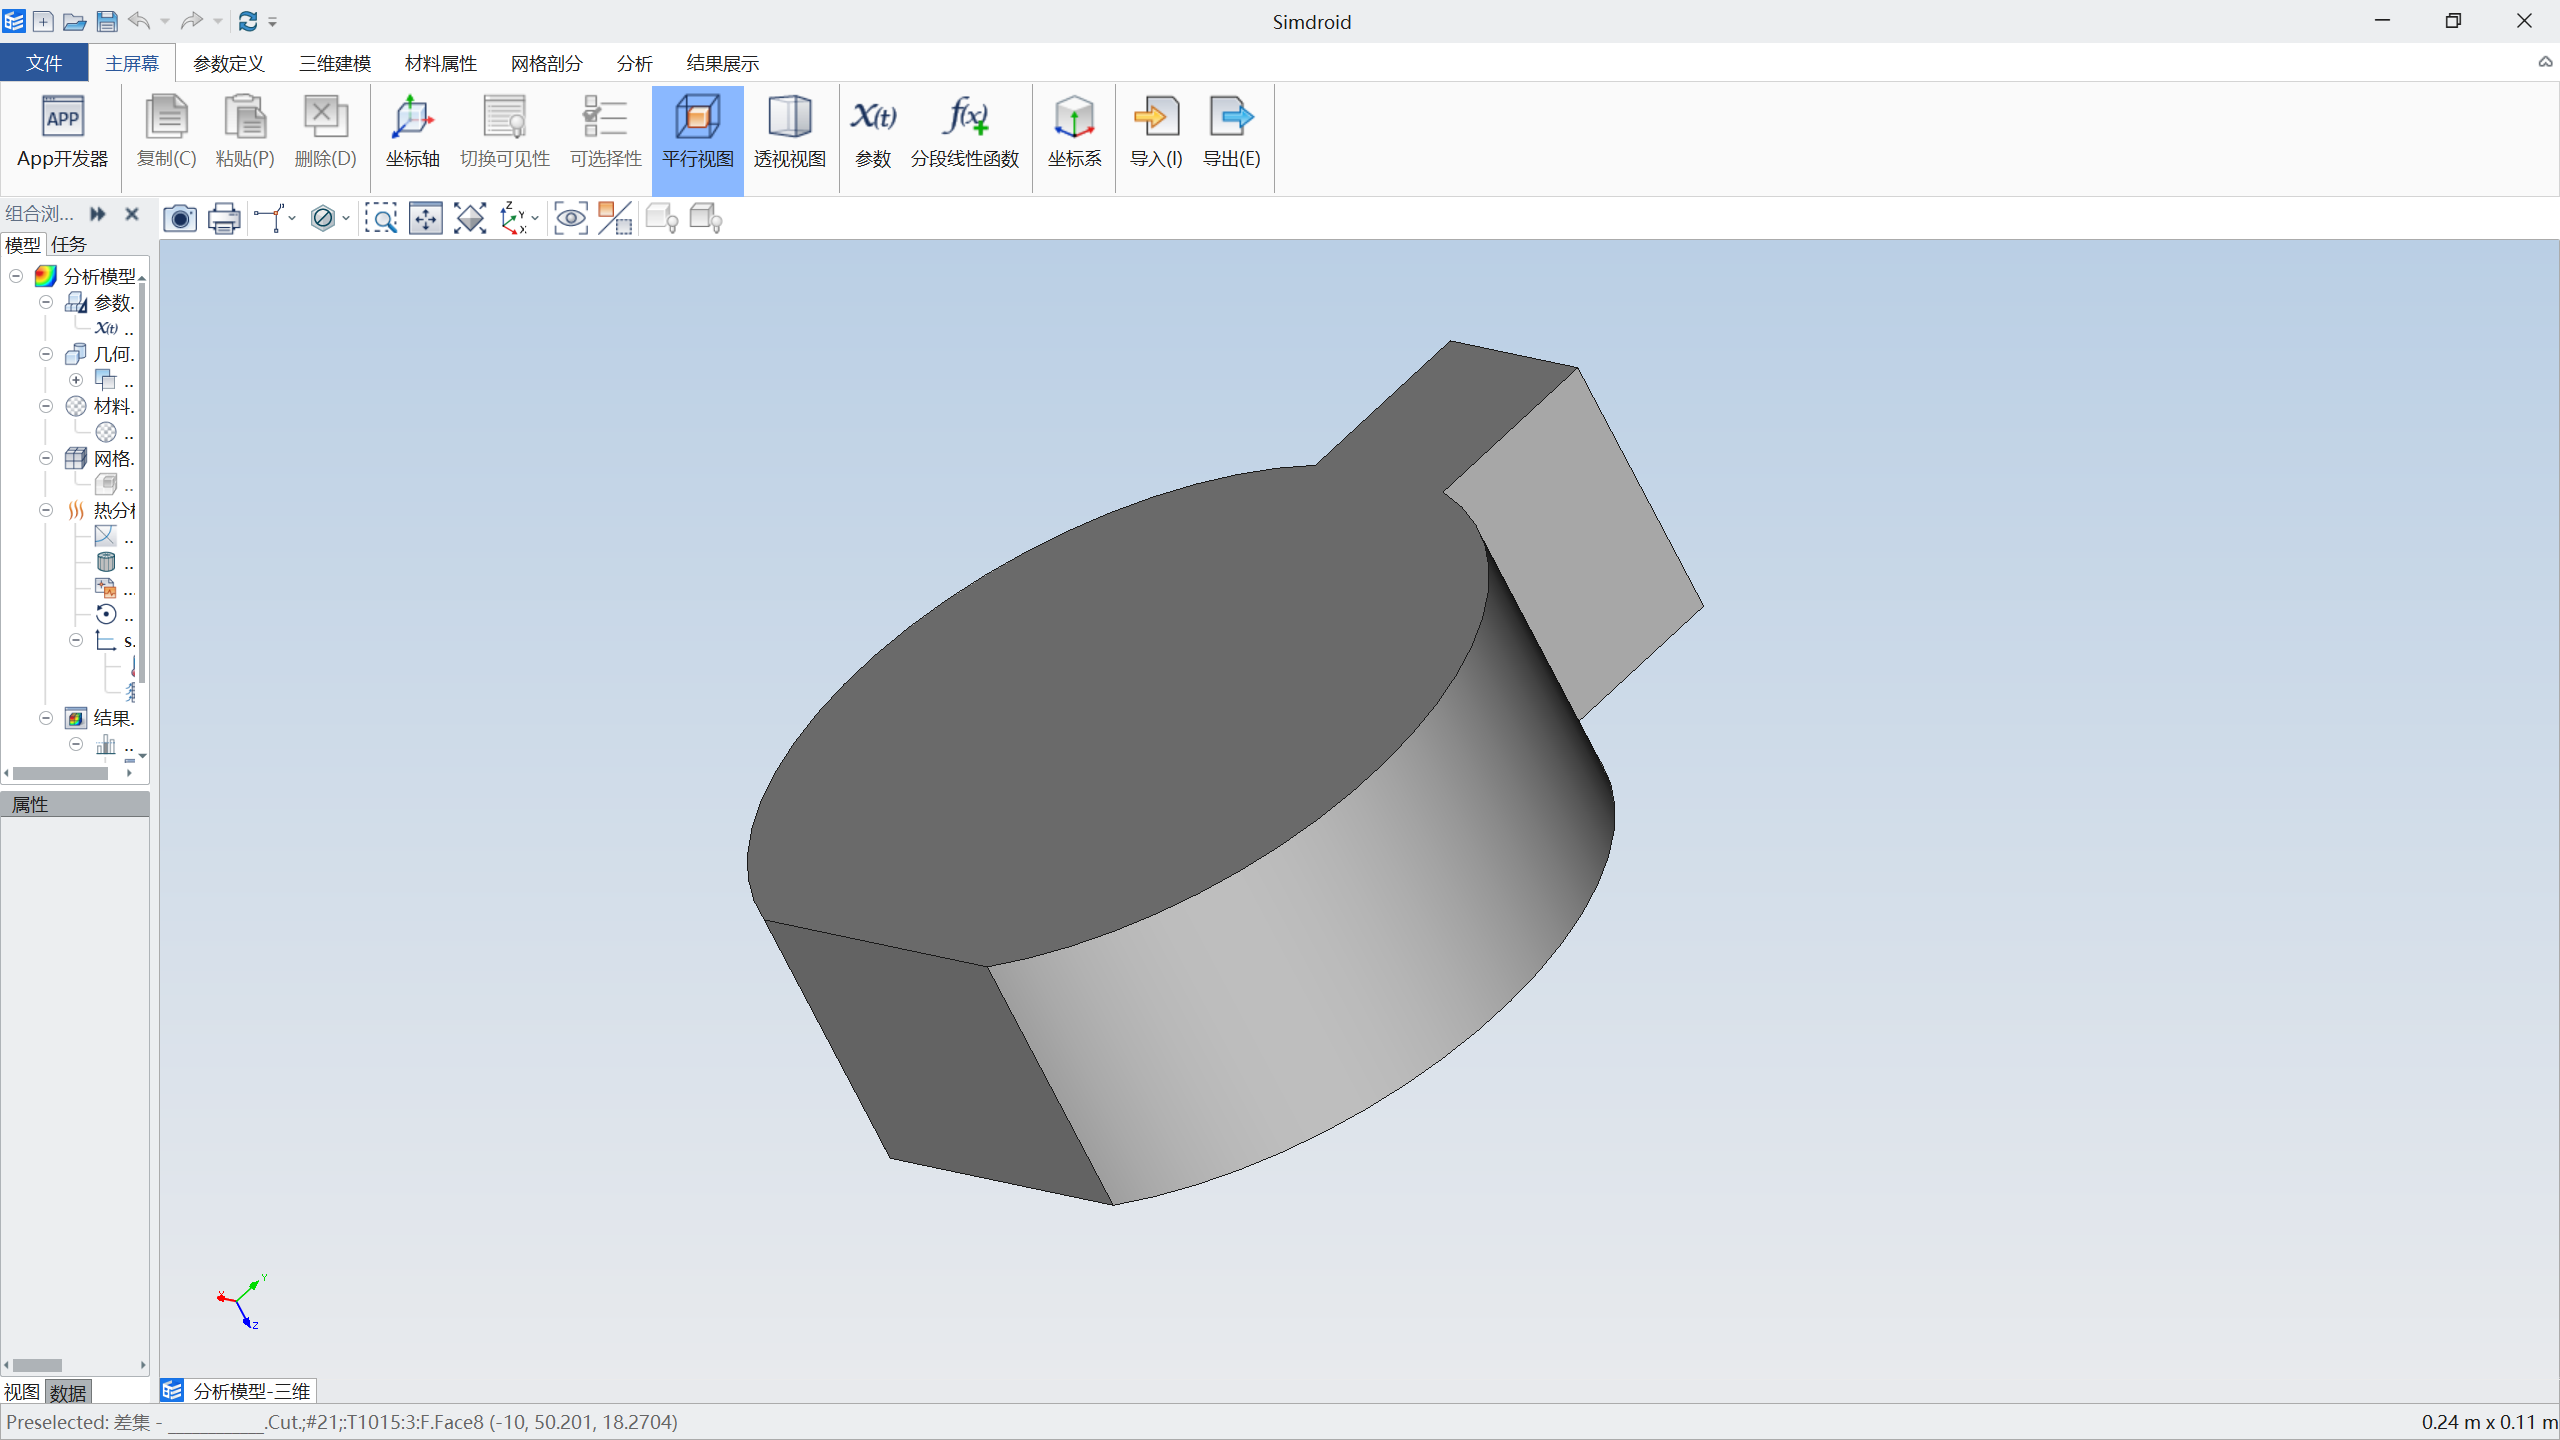Open the measure tool dropdown arrow
Screen dimensions: 2560x1440
click(292, 218)
